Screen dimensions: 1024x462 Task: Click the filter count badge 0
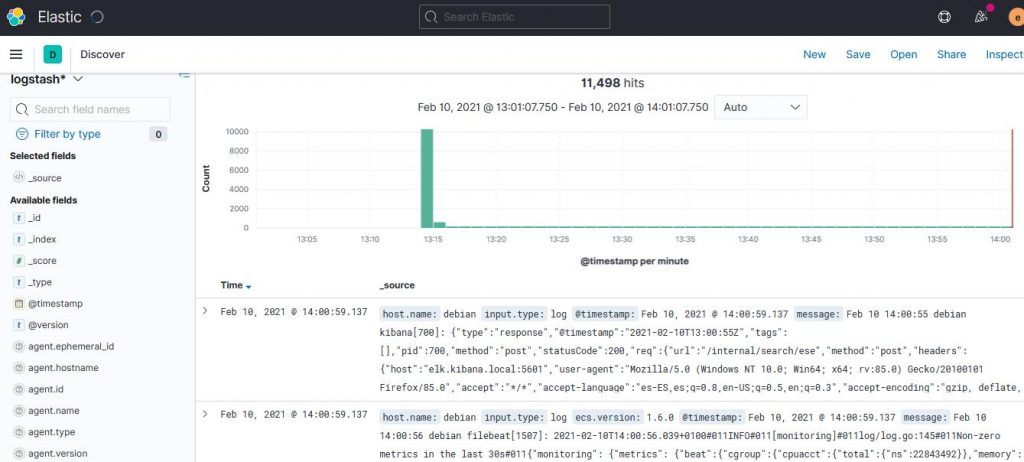tap(157, 135)
